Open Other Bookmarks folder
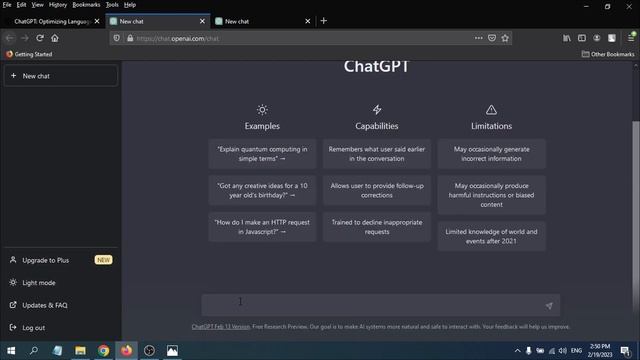The height and width of the screenshot is (360, 640). [608, 54]
